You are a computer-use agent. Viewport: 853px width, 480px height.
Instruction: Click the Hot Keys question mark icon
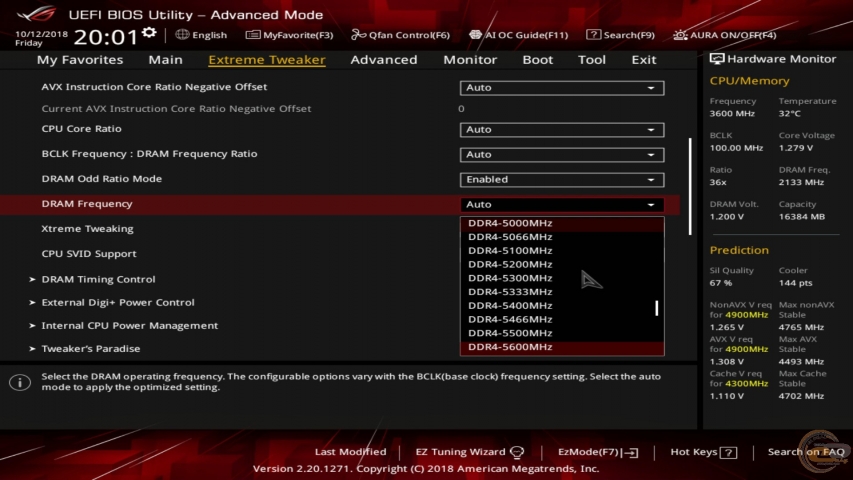(x=728, y=452)
